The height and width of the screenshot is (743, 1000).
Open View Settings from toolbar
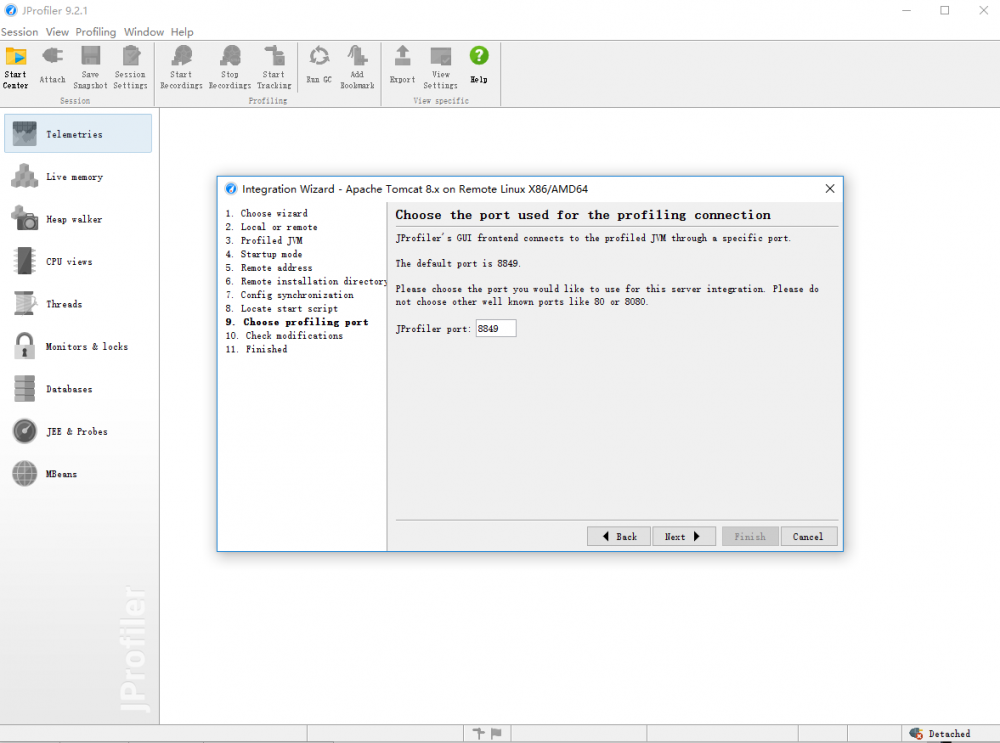441,68
